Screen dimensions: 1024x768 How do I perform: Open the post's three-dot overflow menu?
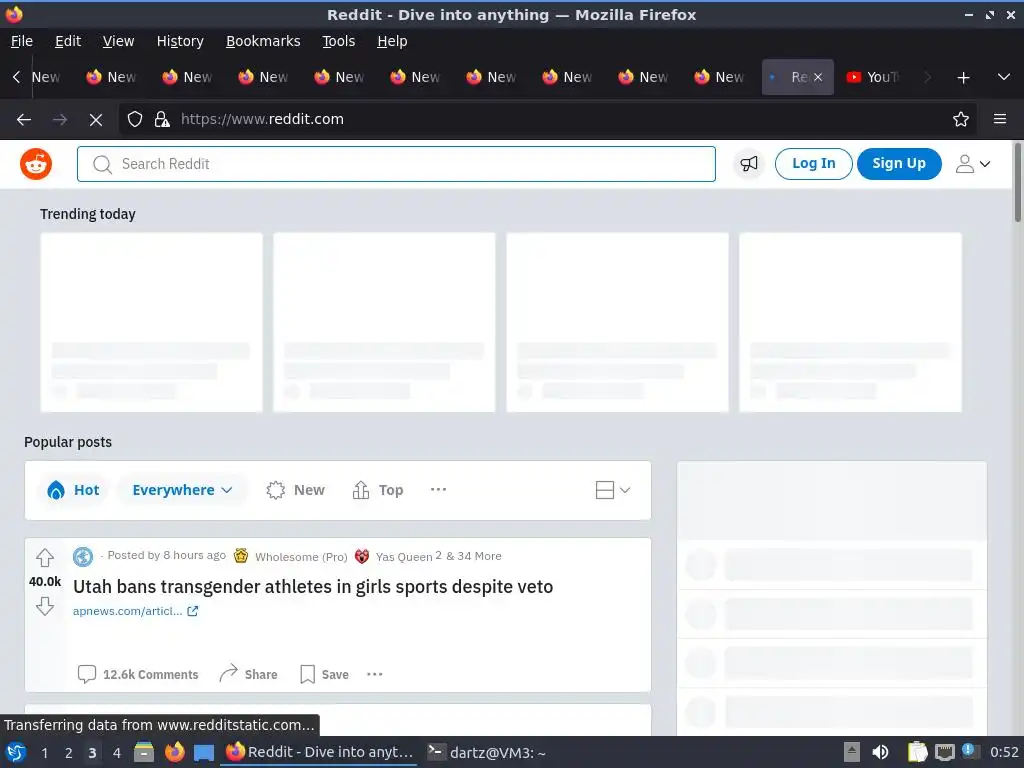pos(375,674)
